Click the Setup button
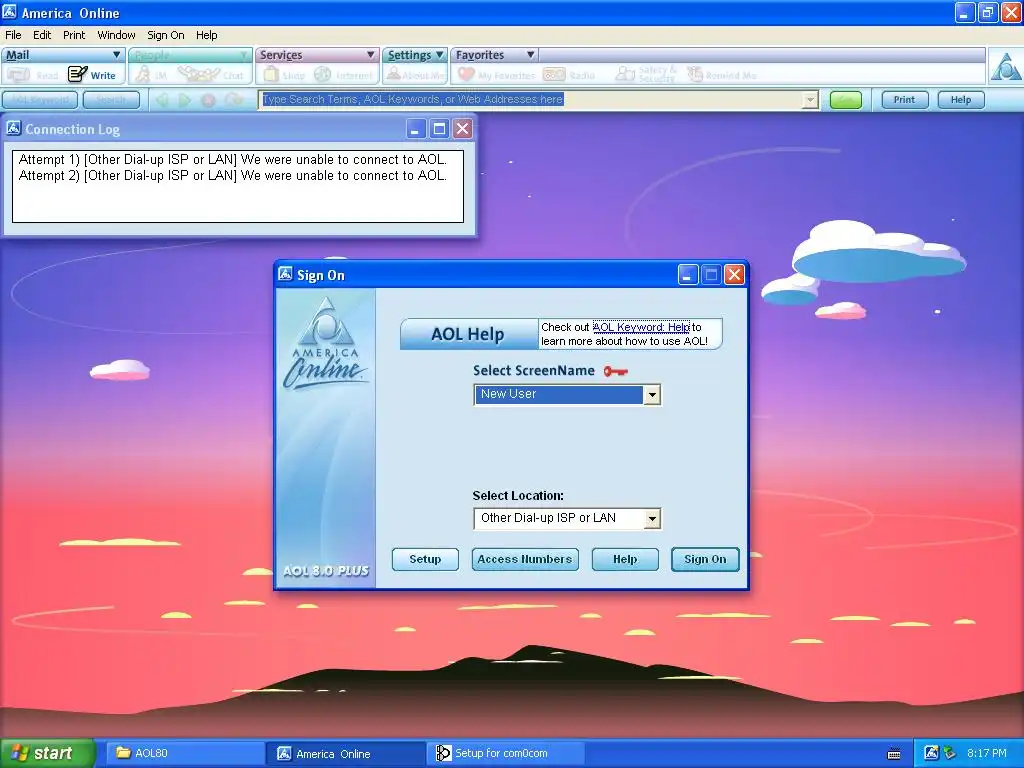The image size is (1024, 768). pyautogui.click(x=425, y=559)
